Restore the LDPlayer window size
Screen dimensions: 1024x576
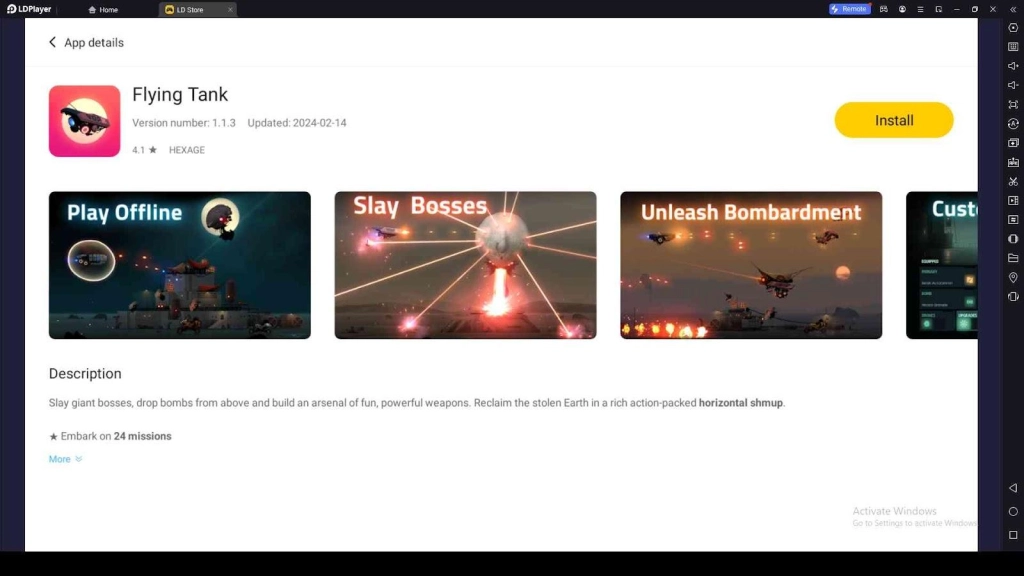tap(974, 9)
